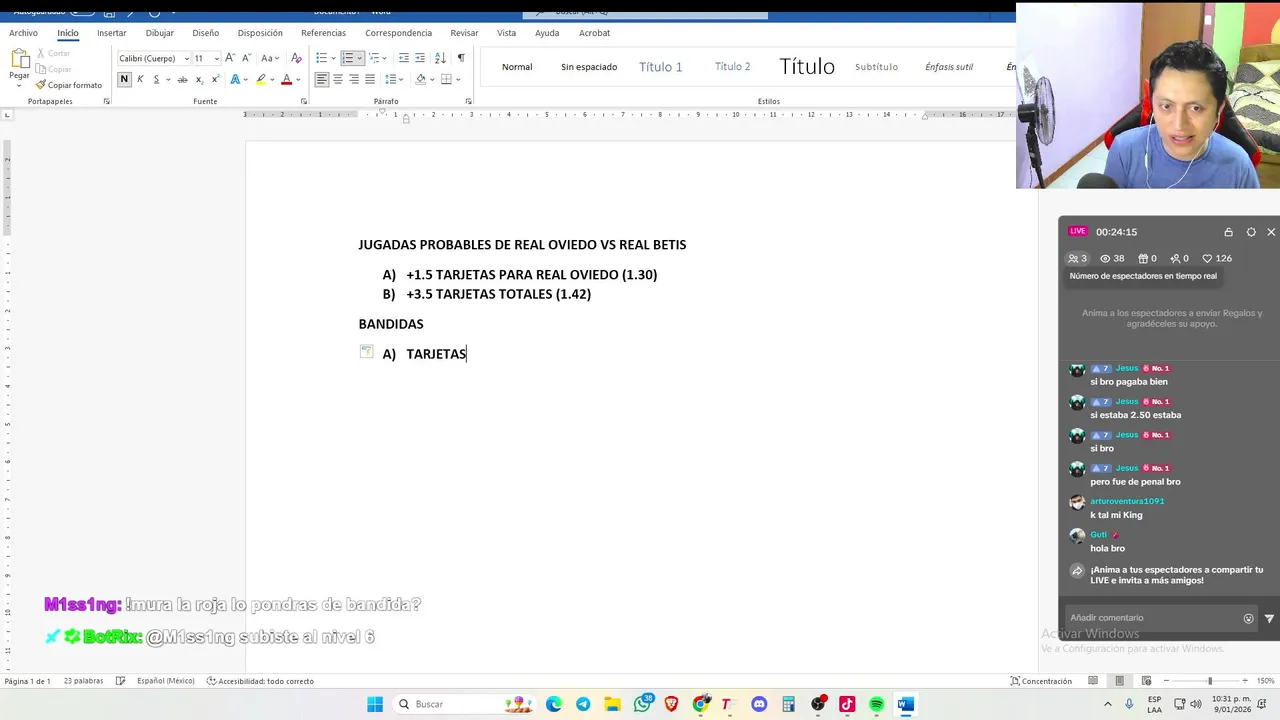Open Fuente dialog launcher

(x=304, y=101)
